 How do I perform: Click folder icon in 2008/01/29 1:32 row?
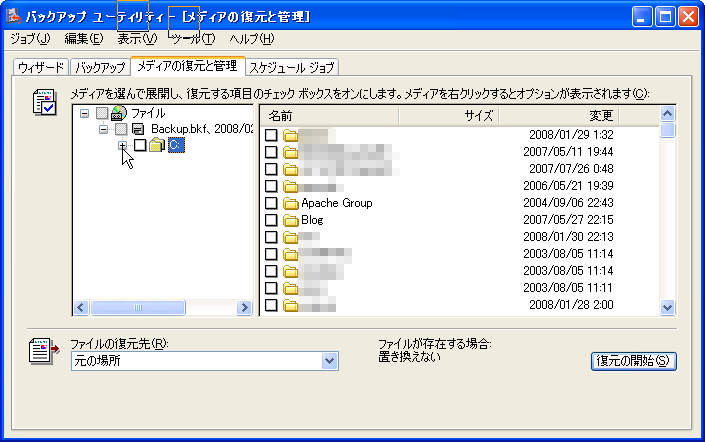(291, 135)
